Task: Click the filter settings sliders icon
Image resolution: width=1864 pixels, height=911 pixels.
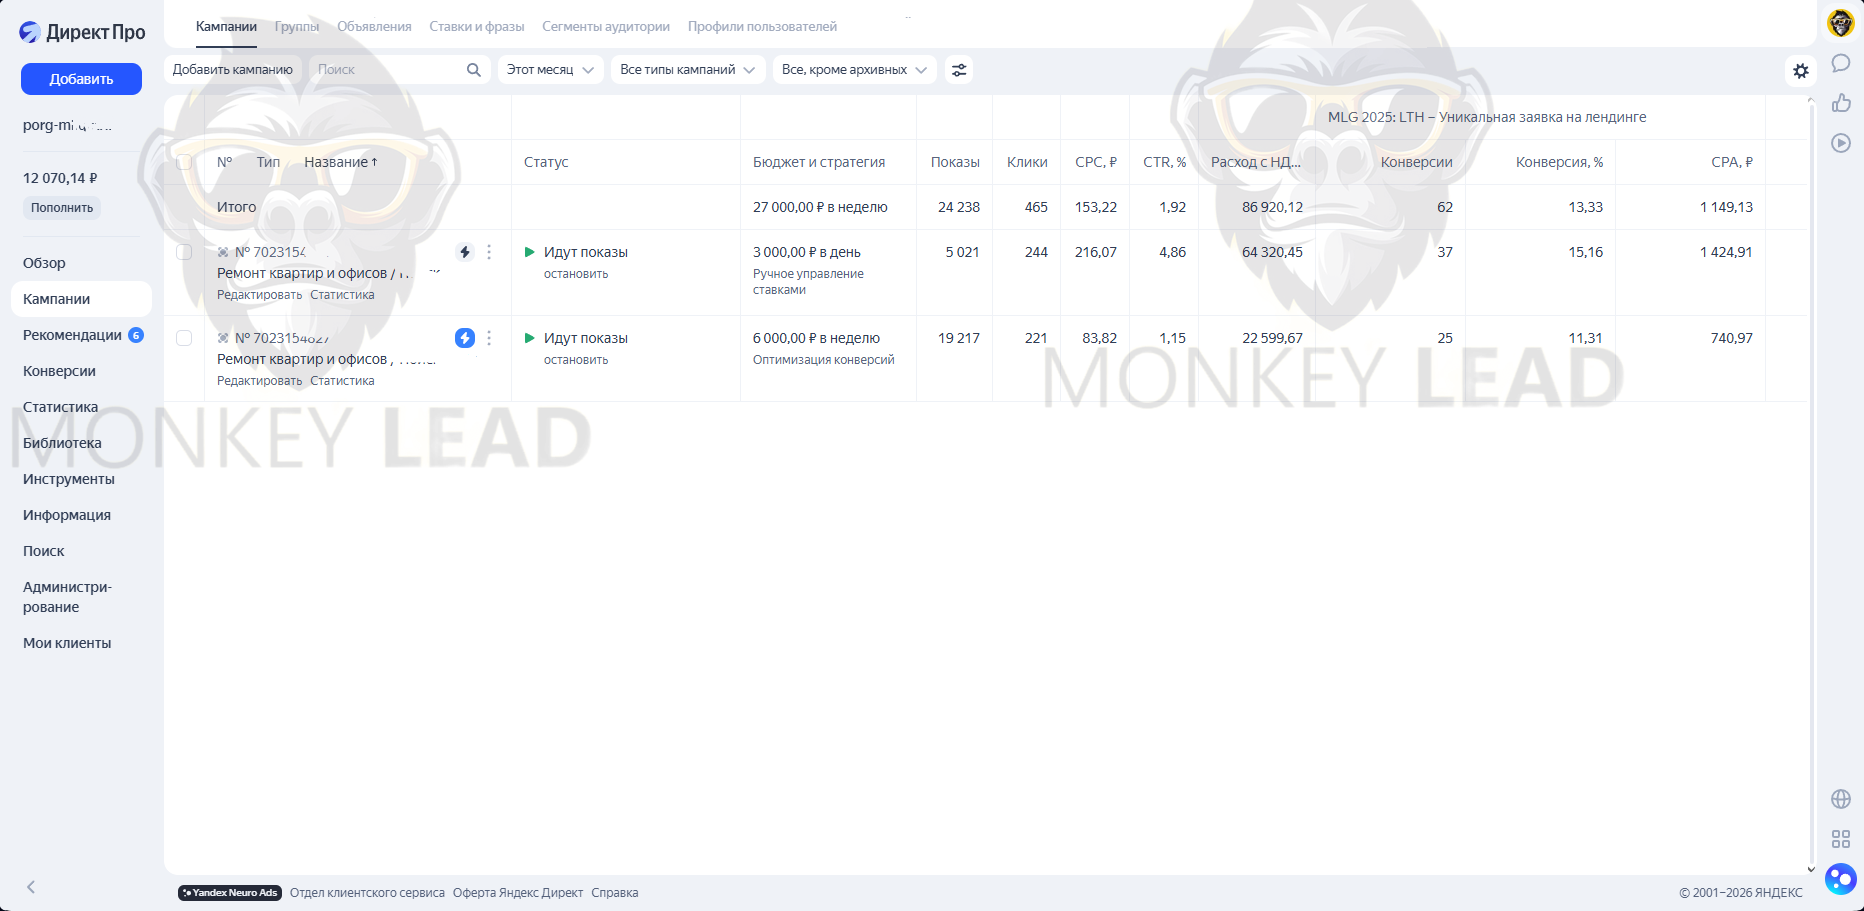Action: point(959,70)
